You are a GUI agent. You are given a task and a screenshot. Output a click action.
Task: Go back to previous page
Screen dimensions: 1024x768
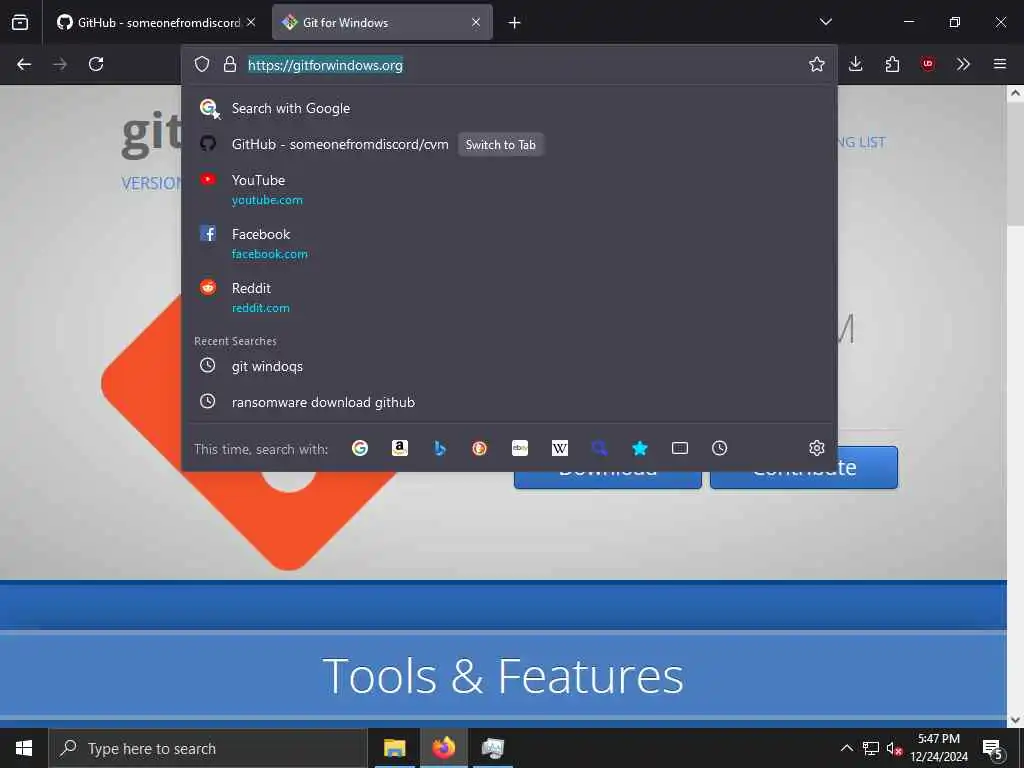pyautogui.click(x=24, y=64)
